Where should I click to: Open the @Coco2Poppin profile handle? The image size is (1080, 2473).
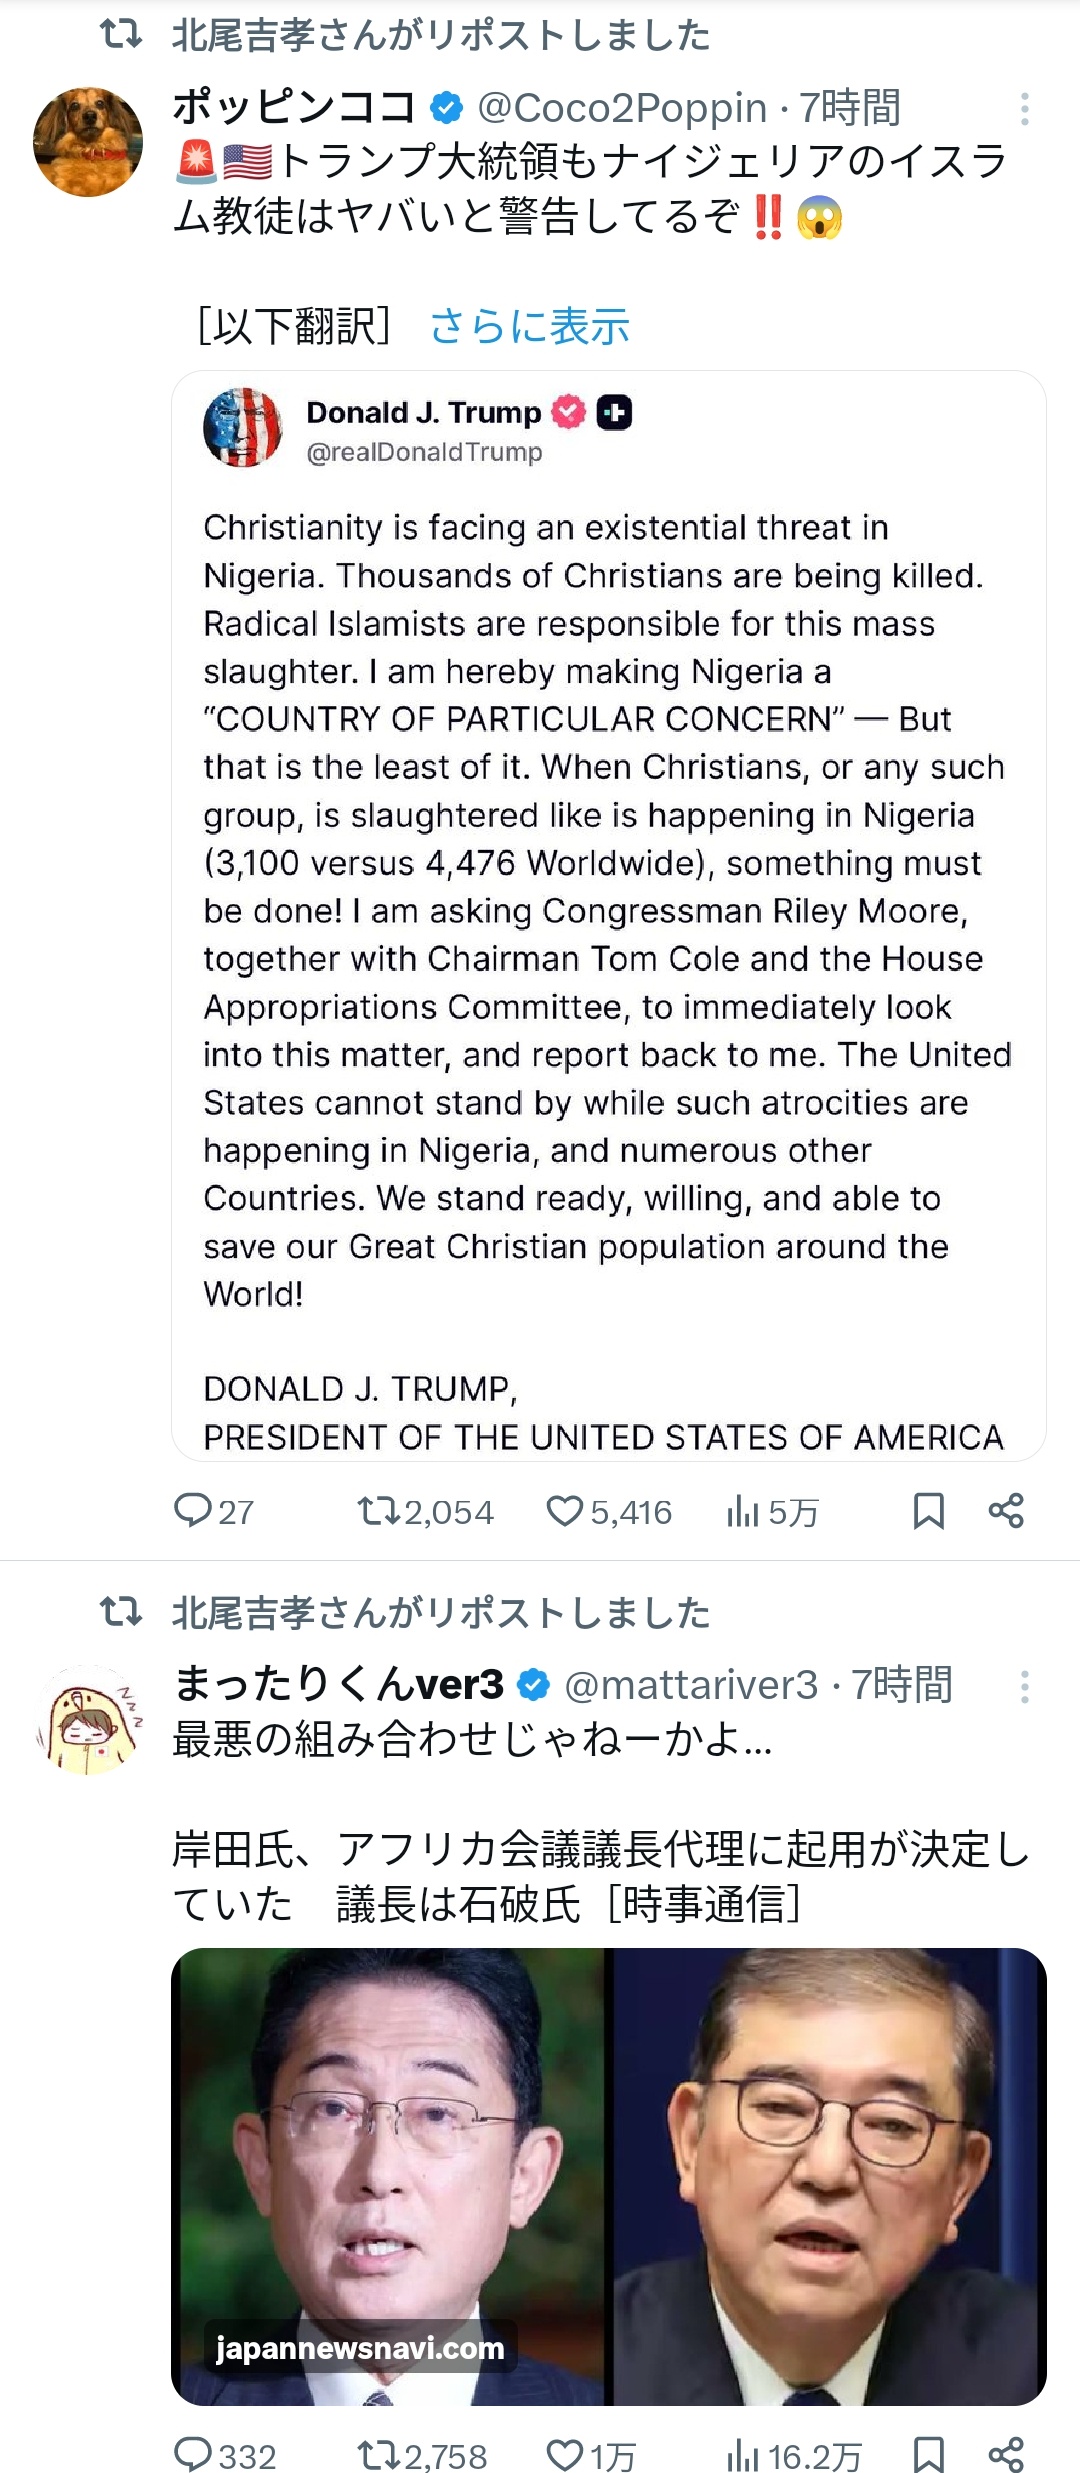pos(622,108)
